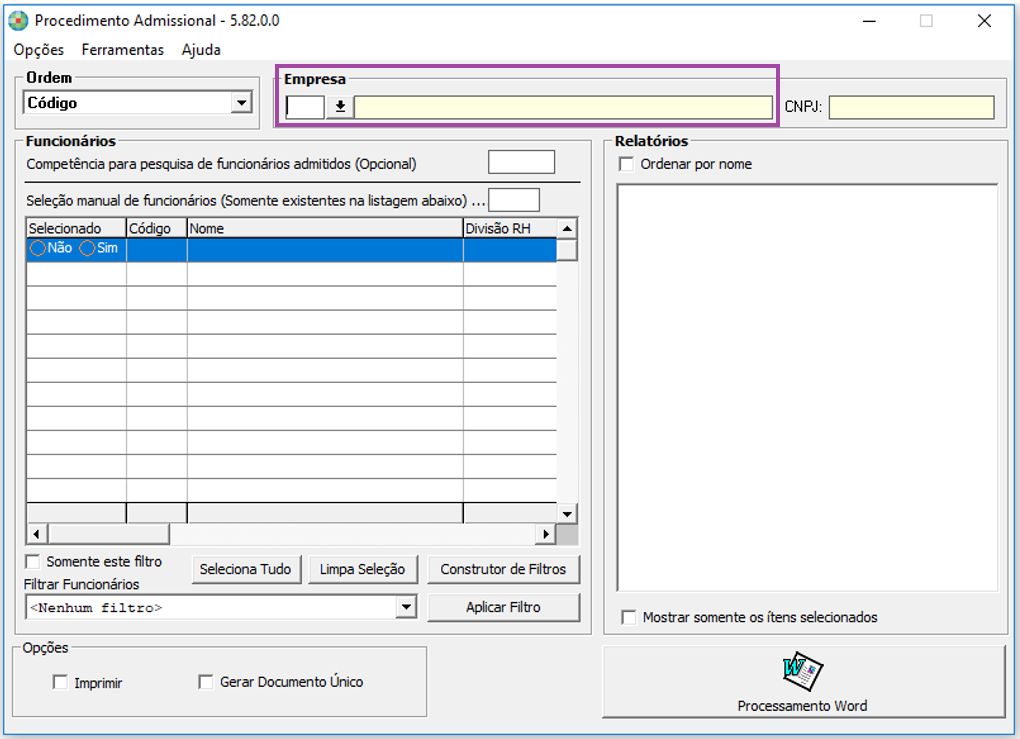The width and height of the screenshot is (1020, 739).
Task: Expand the Filtrar Funcionários dropdown
Action: (x=406, y=608)
